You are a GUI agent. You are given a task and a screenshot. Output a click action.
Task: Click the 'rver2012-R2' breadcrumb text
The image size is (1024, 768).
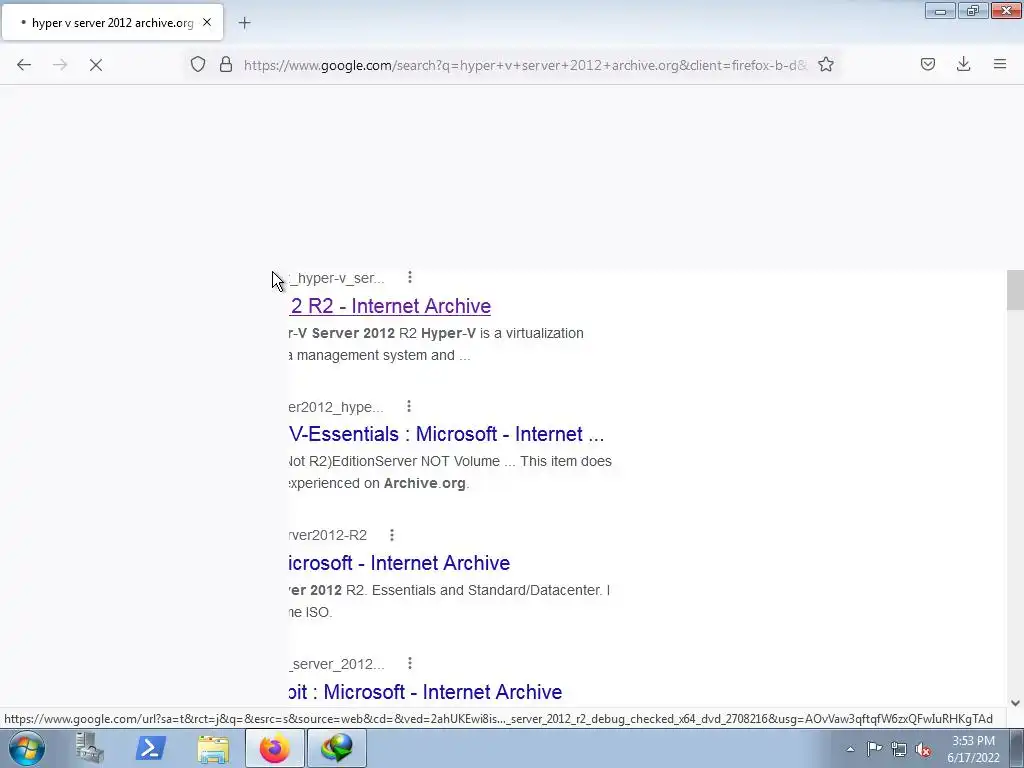tap(328, 535)
